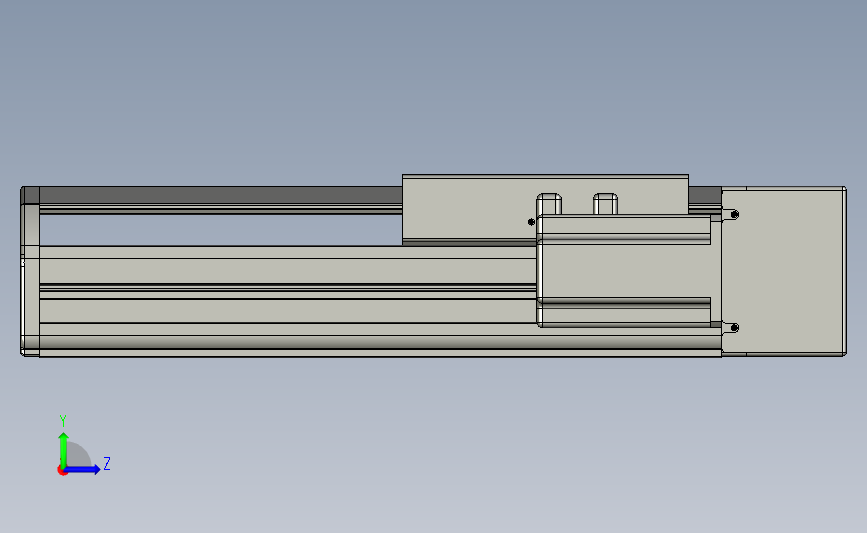Click the gray YZ plane quadrant on triad

pos(79,456)
